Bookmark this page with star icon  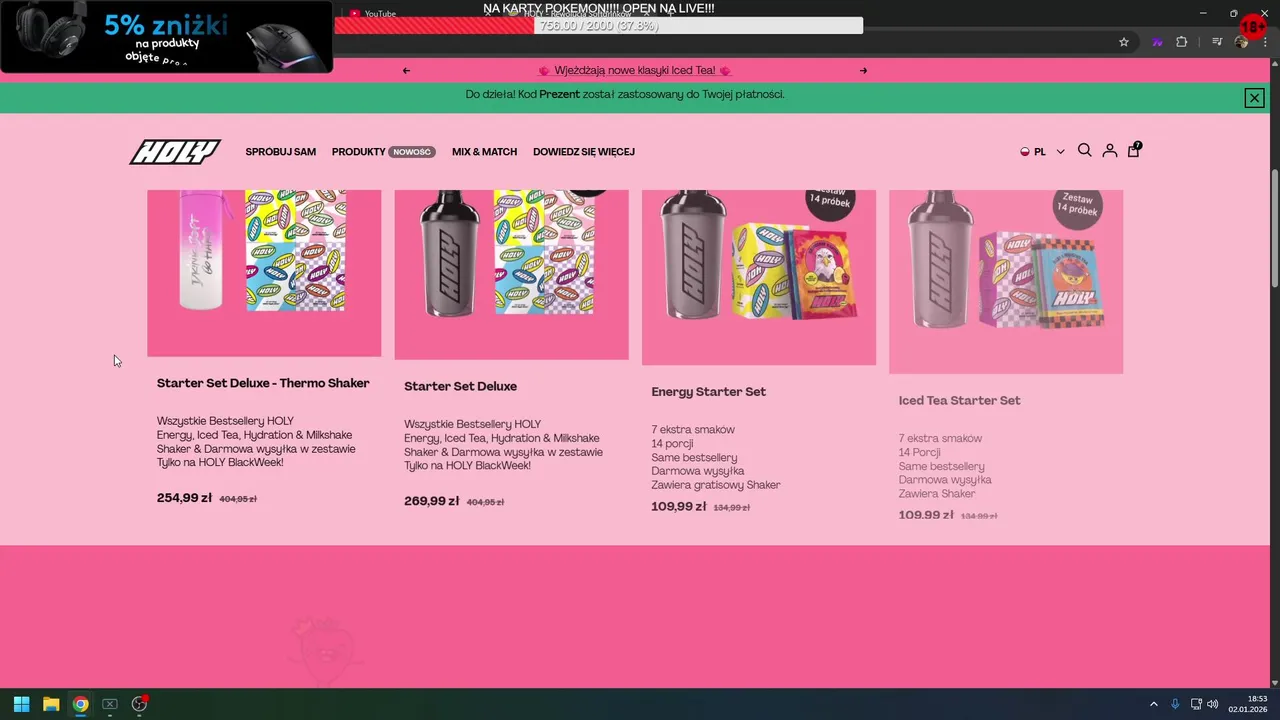click(x=1124, y=42)
